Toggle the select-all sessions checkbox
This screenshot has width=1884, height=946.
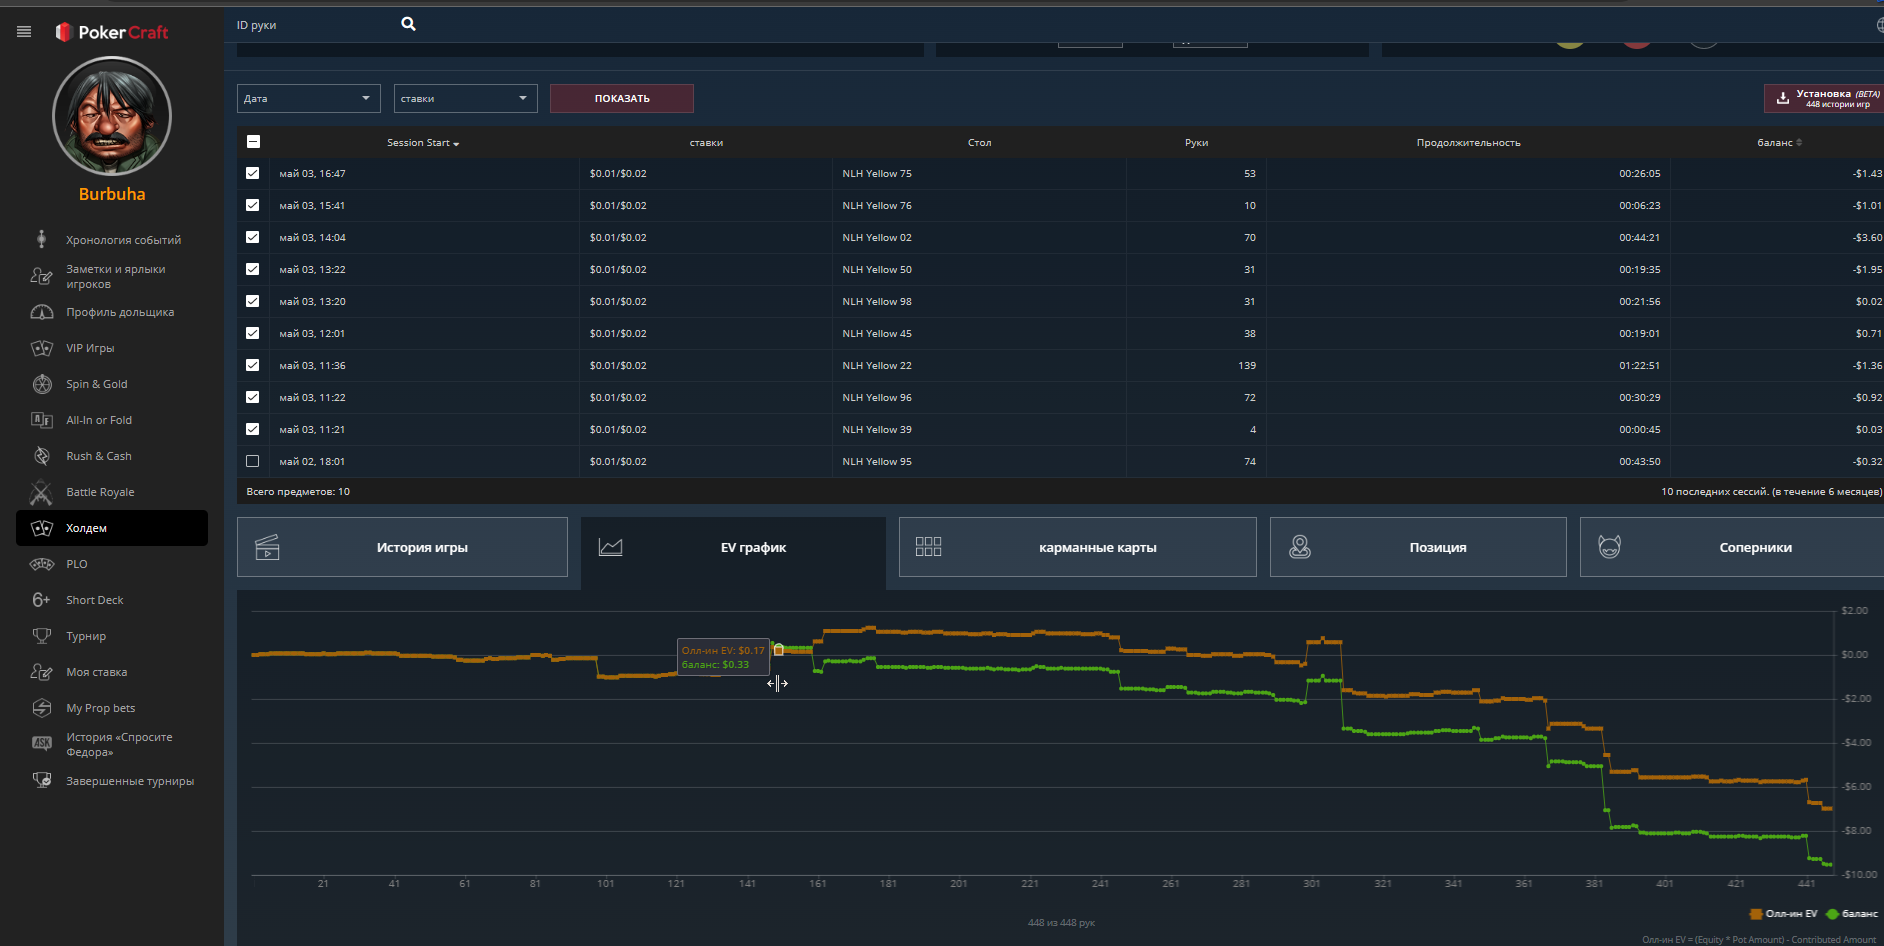click(253, 142)
